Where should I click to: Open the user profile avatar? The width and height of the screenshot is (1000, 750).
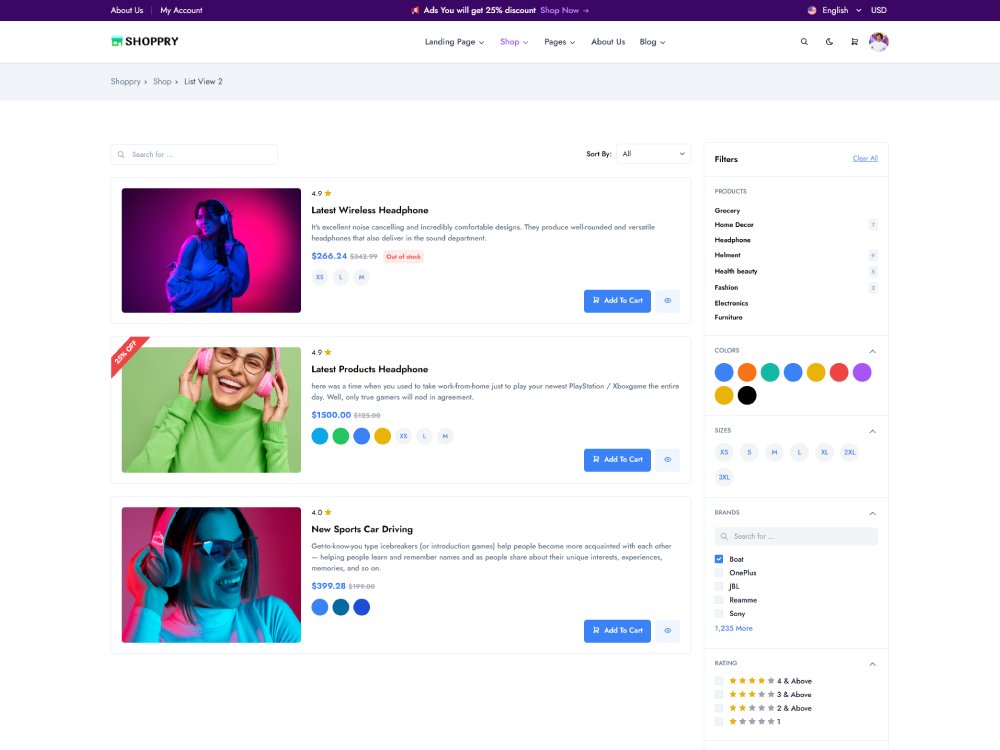click(879, 42)
